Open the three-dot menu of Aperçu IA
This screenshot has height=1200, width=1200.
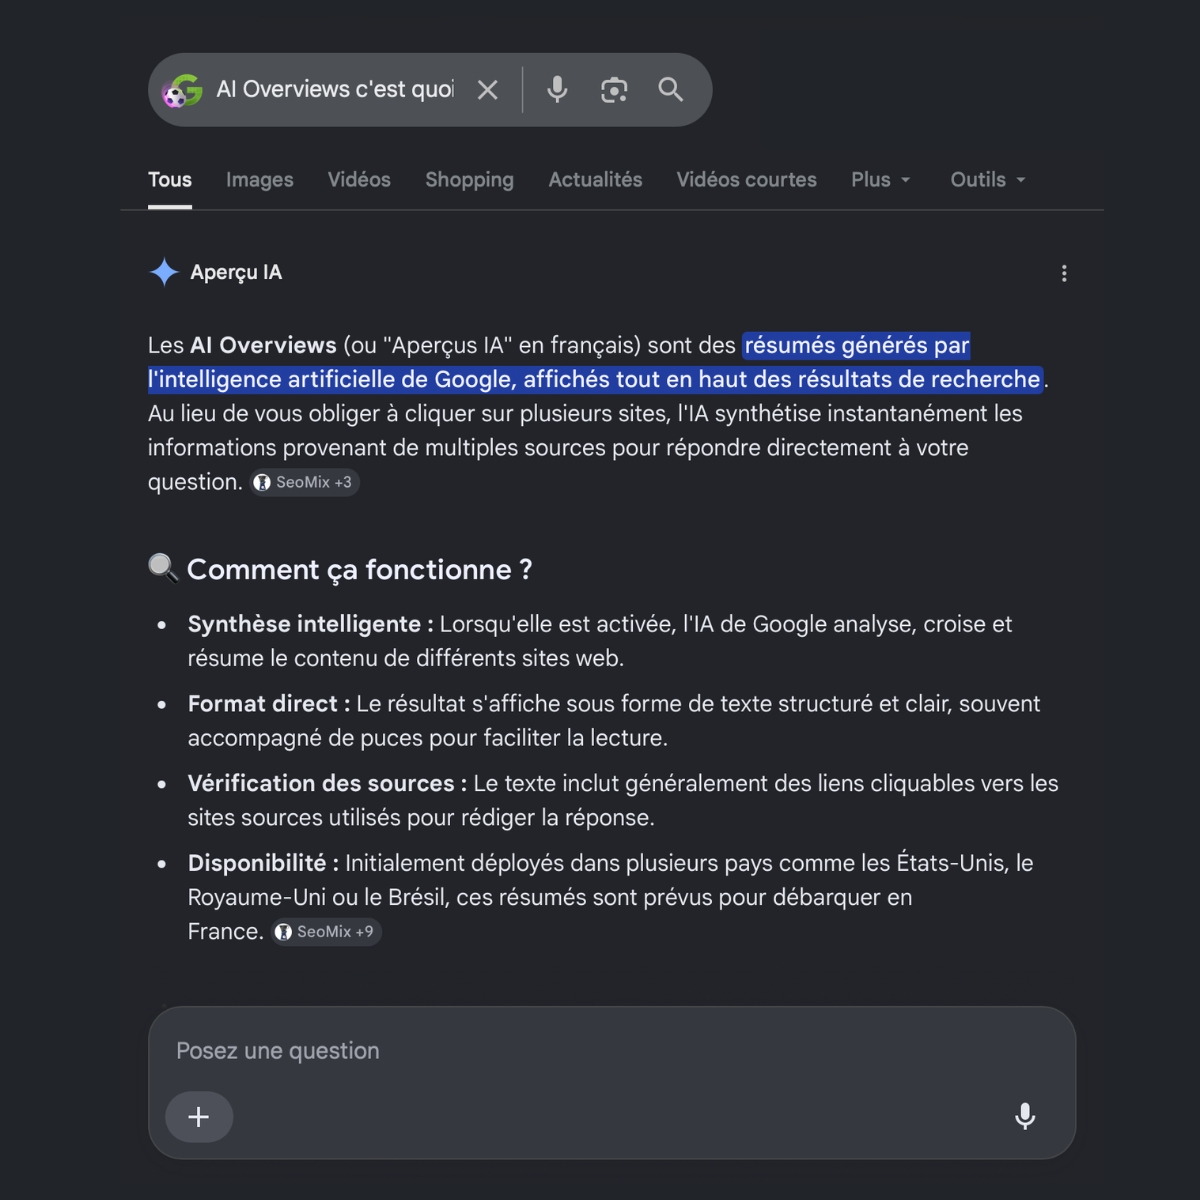1064,273
